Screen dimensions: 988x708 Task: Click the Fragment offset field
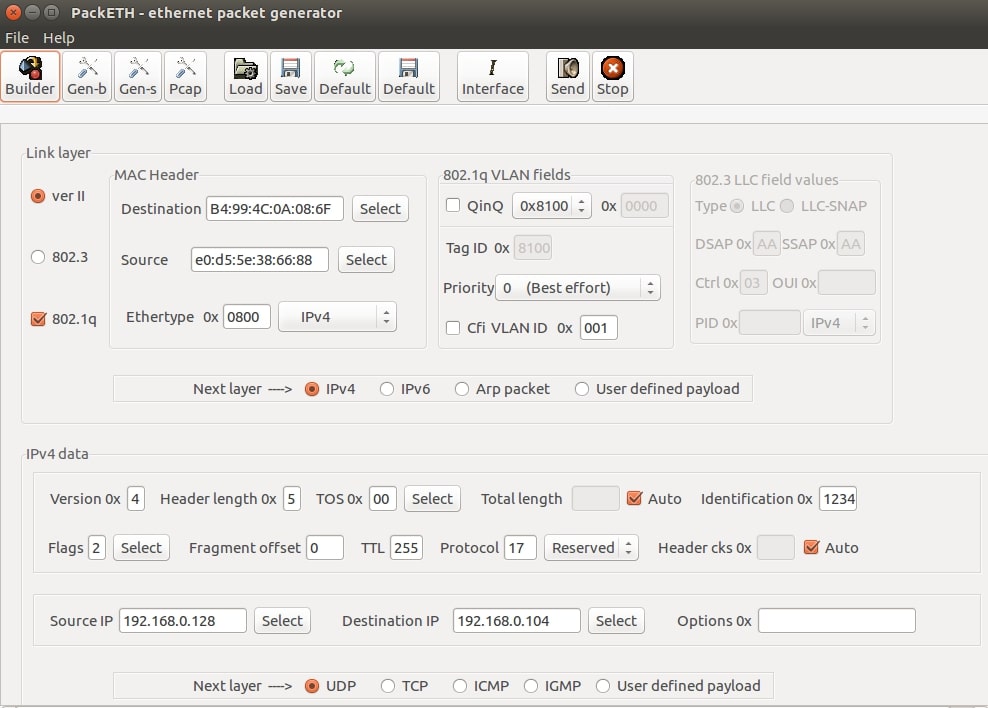pyautogui.click(x=325, y=547)
